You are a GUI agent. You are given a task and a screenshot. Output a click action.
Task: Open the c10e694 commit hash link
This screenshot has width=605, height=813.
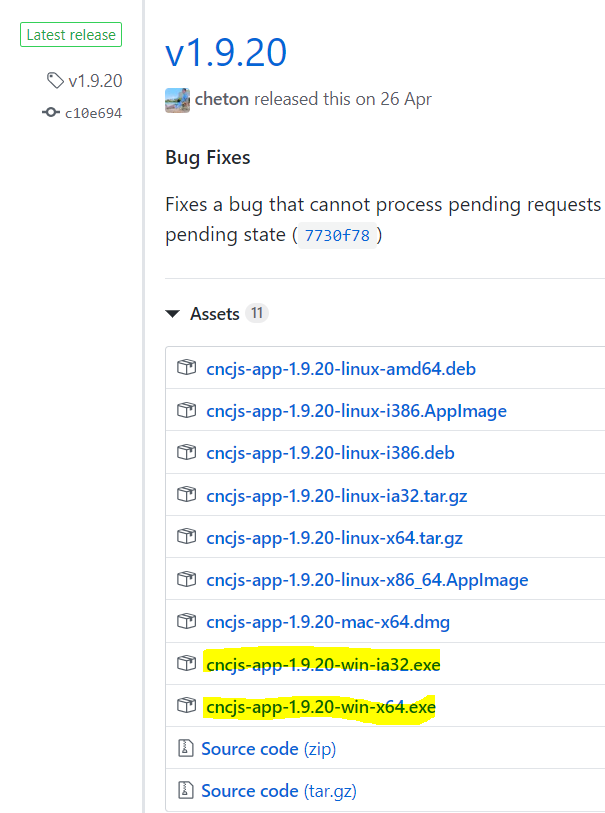[93, 113]
